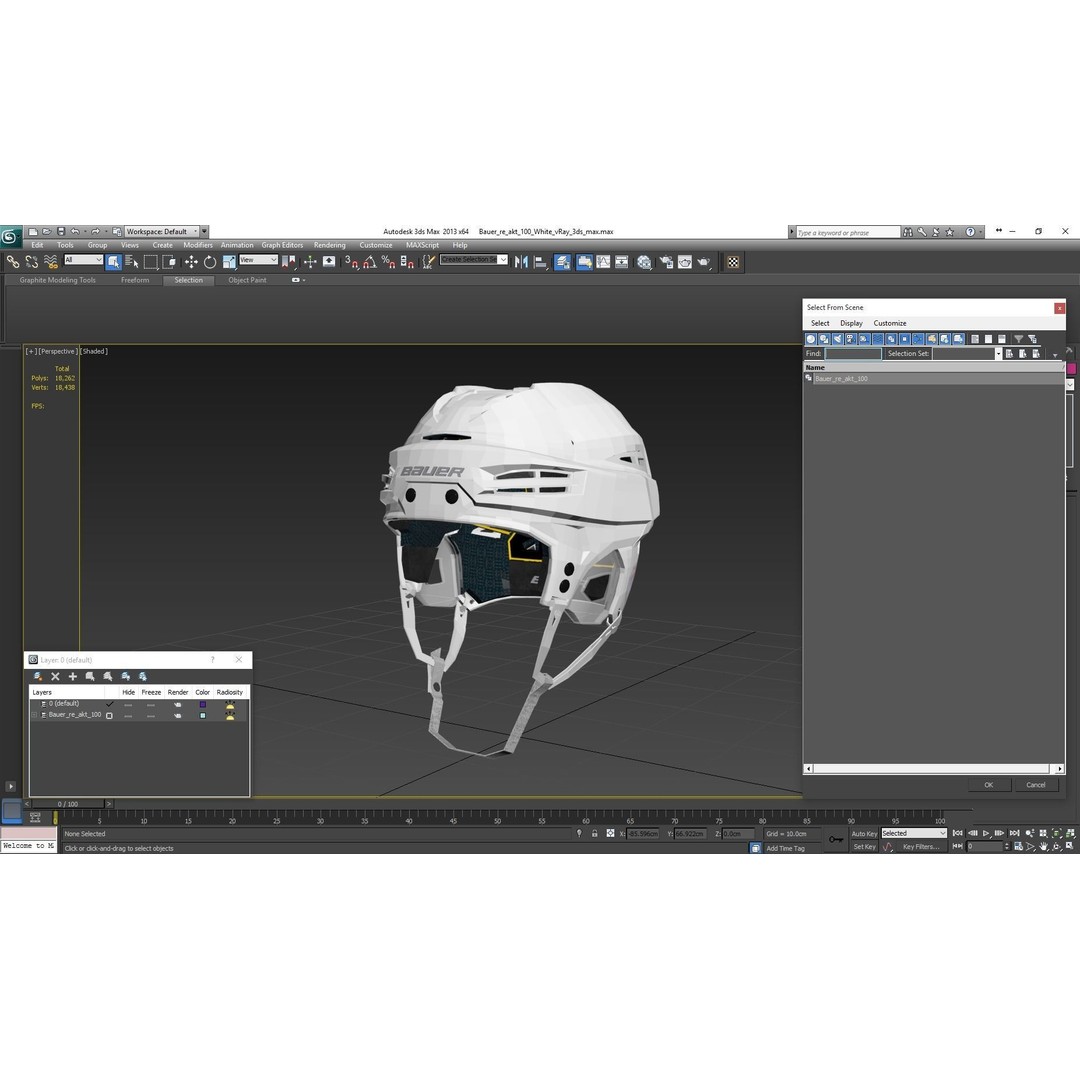Open the Graph Editors menu
This screenshot has width=1080, height=1080.
[282, 245]
